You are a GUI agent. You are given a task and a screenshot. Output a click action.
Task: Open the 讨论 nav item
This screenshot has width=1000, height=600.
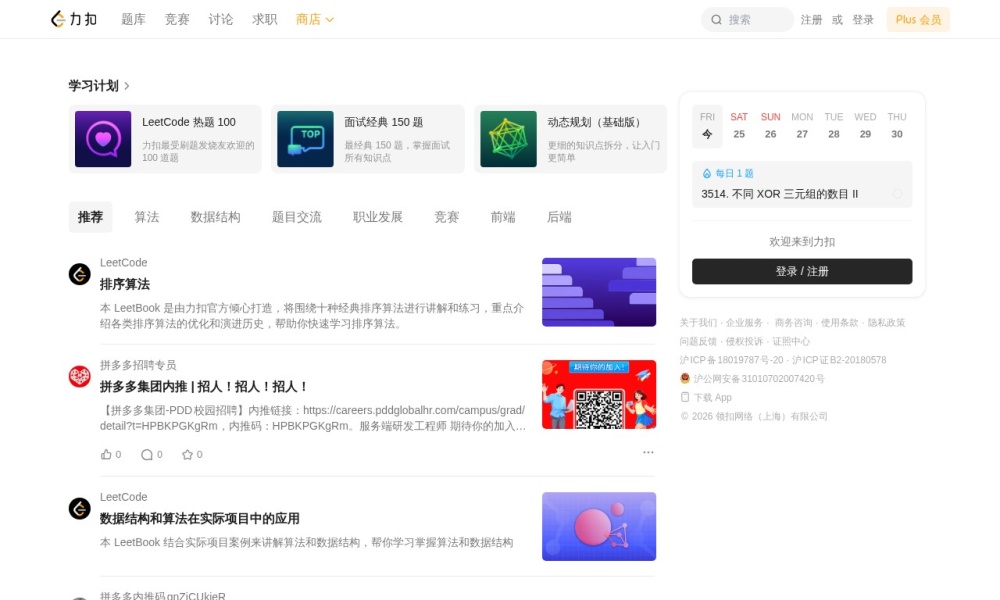[x=221, y=20]
